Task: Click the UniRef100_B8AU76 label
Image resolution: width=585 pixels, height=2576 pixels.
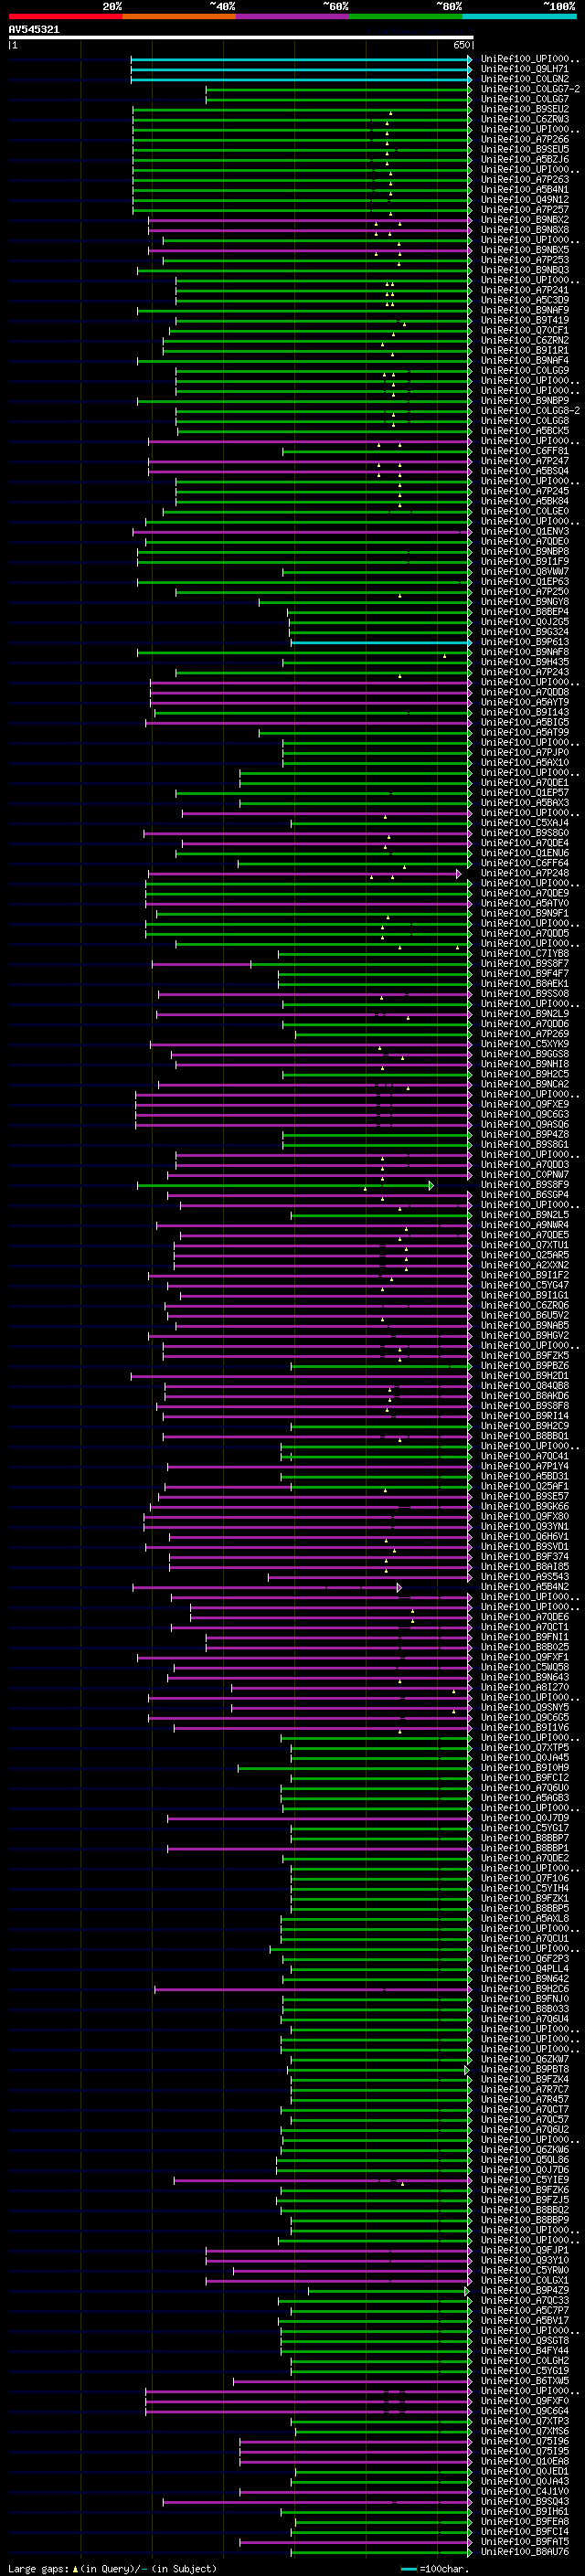Action: pos(525,2550)
